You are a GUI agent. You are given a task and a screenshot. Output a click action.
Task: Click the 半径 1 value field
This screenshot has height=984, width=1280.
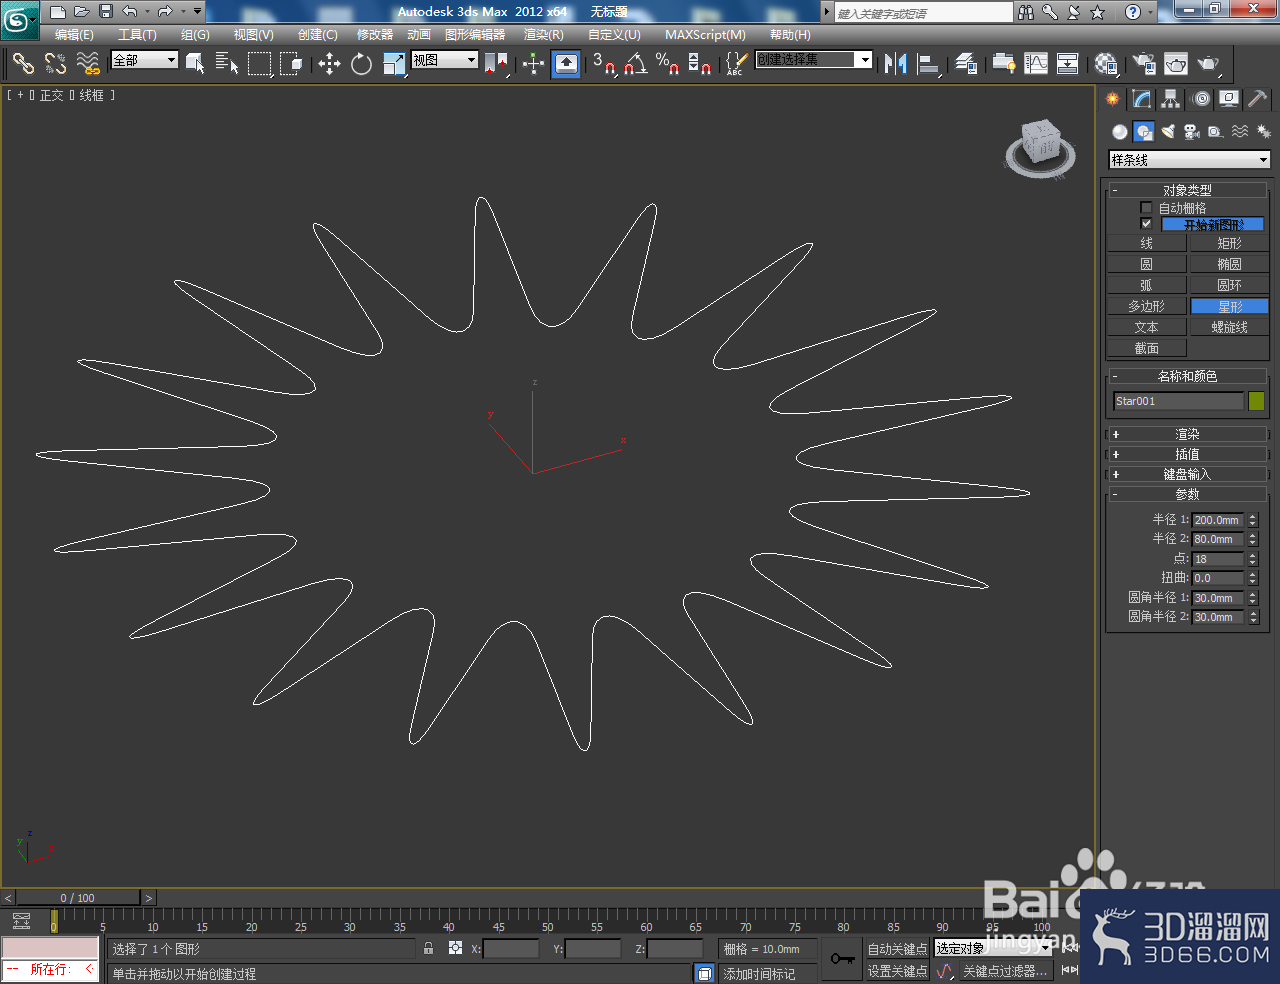tap(1217, 520)
